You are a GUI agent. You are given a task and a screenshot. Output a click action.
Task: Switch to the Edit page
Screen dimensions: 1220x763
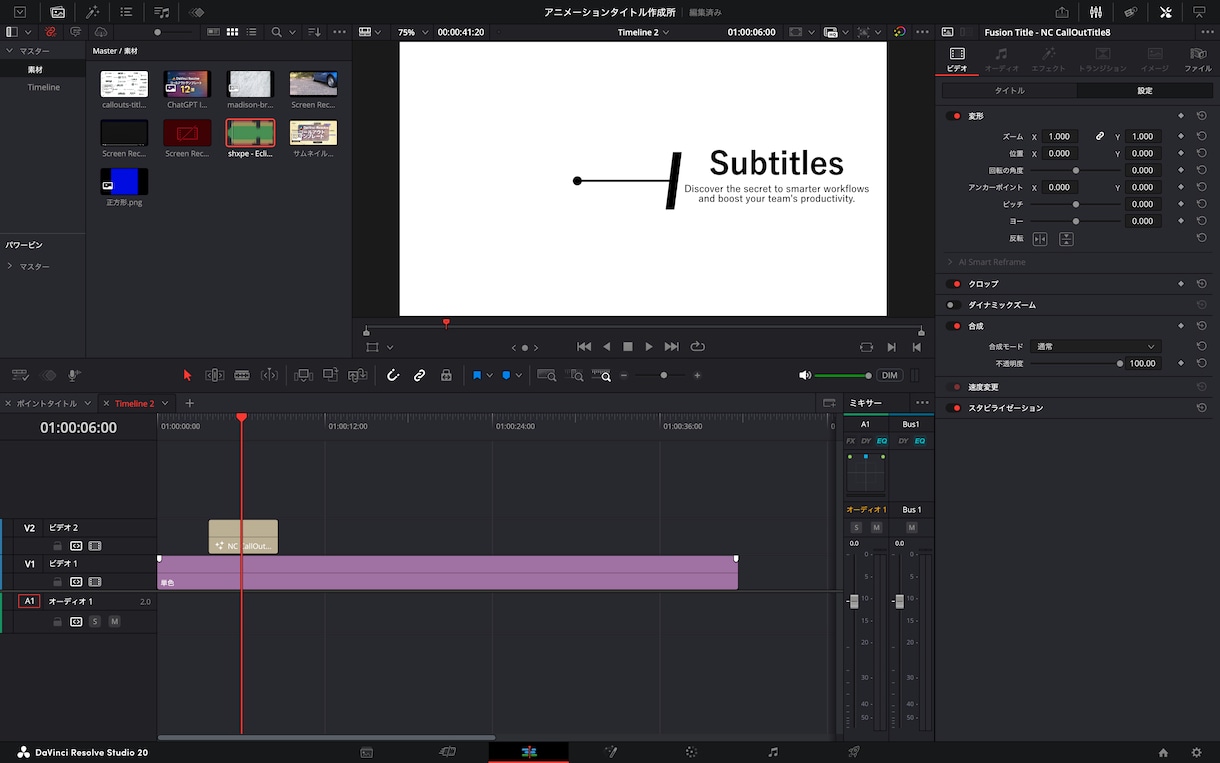pyautogui.click(x=528, y=752)
